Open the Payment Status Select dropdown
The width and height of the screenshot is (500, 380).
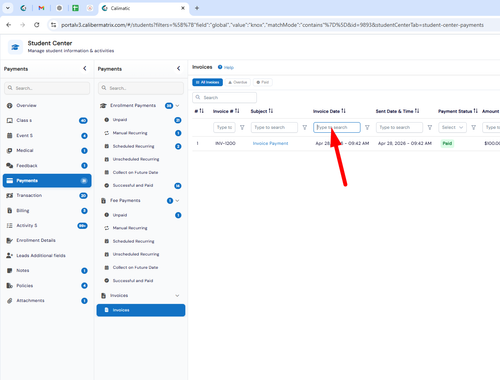pyautogui.click(x=452, y=127)
